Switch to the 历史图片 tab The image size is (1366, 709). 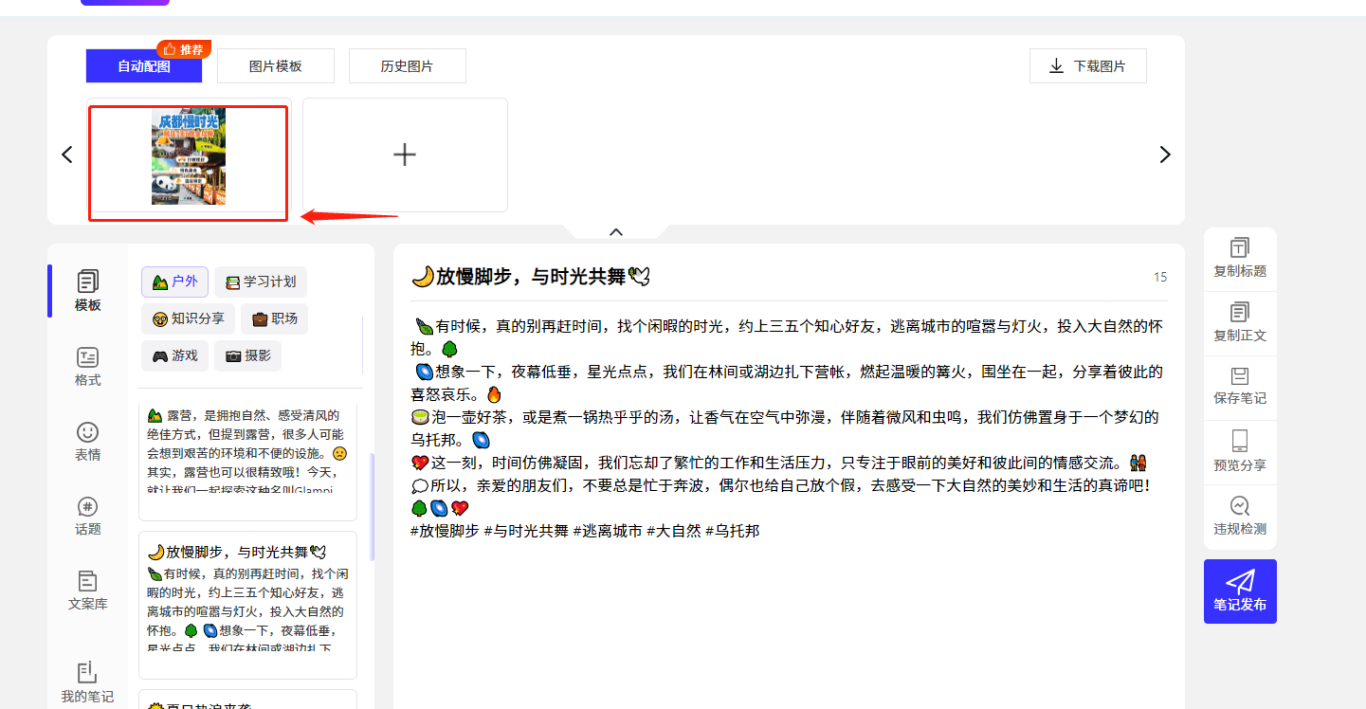[x=407, y=66]
